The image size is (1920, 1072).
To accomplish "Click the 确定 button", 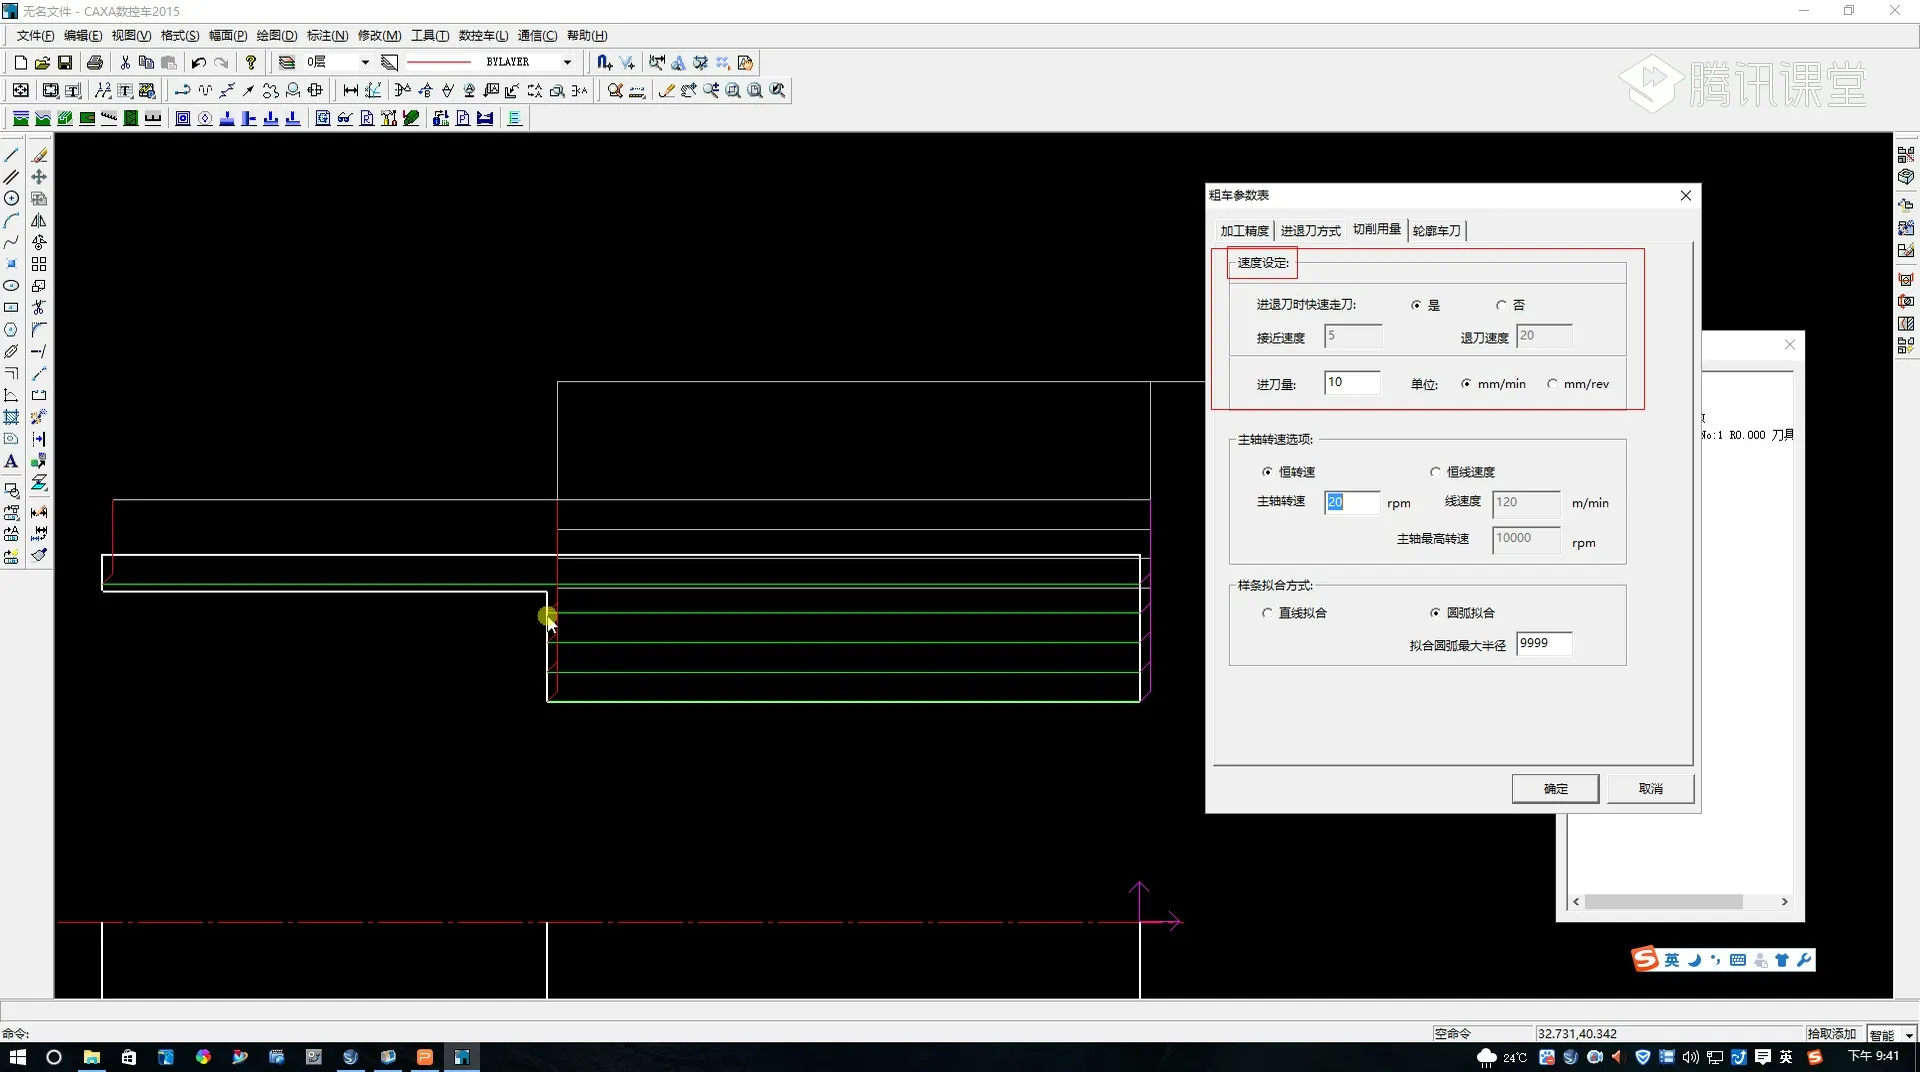I will pos(1555,789).
